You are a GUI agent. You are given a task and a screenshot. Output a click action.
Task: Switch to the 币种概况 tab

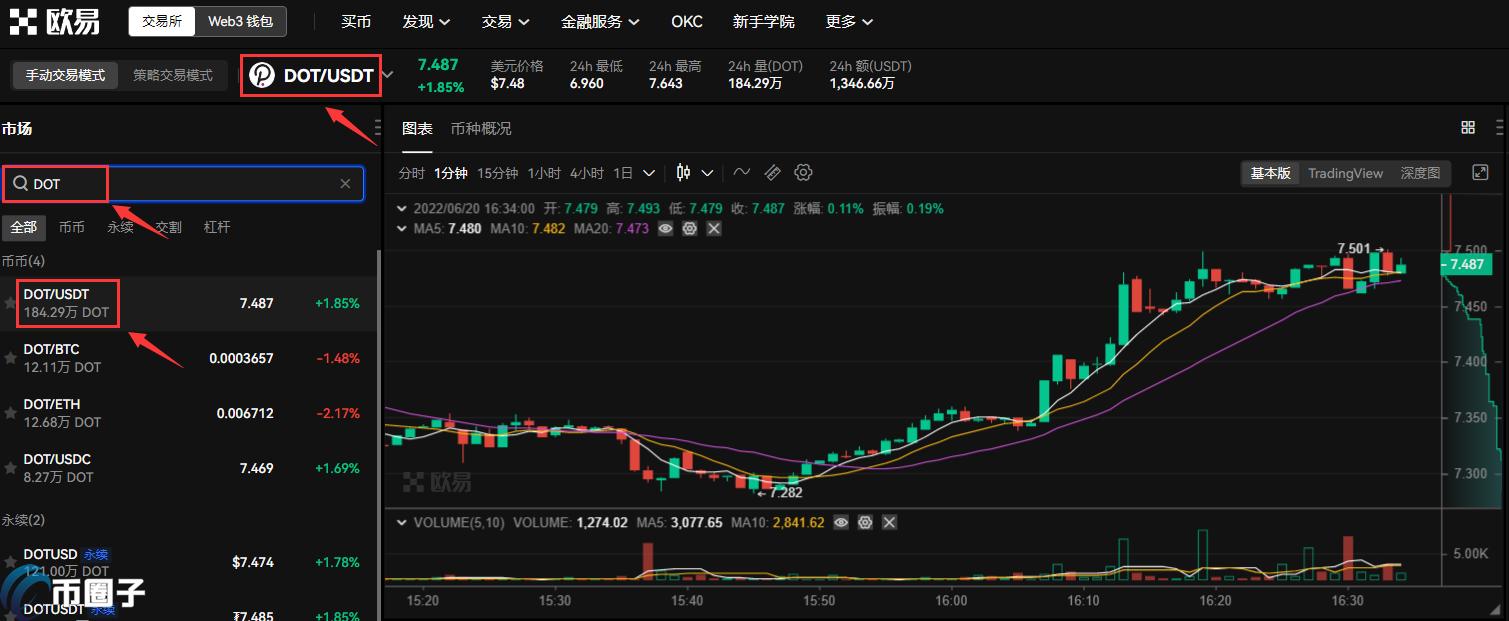pyautogui.click(x=480, y=128)
